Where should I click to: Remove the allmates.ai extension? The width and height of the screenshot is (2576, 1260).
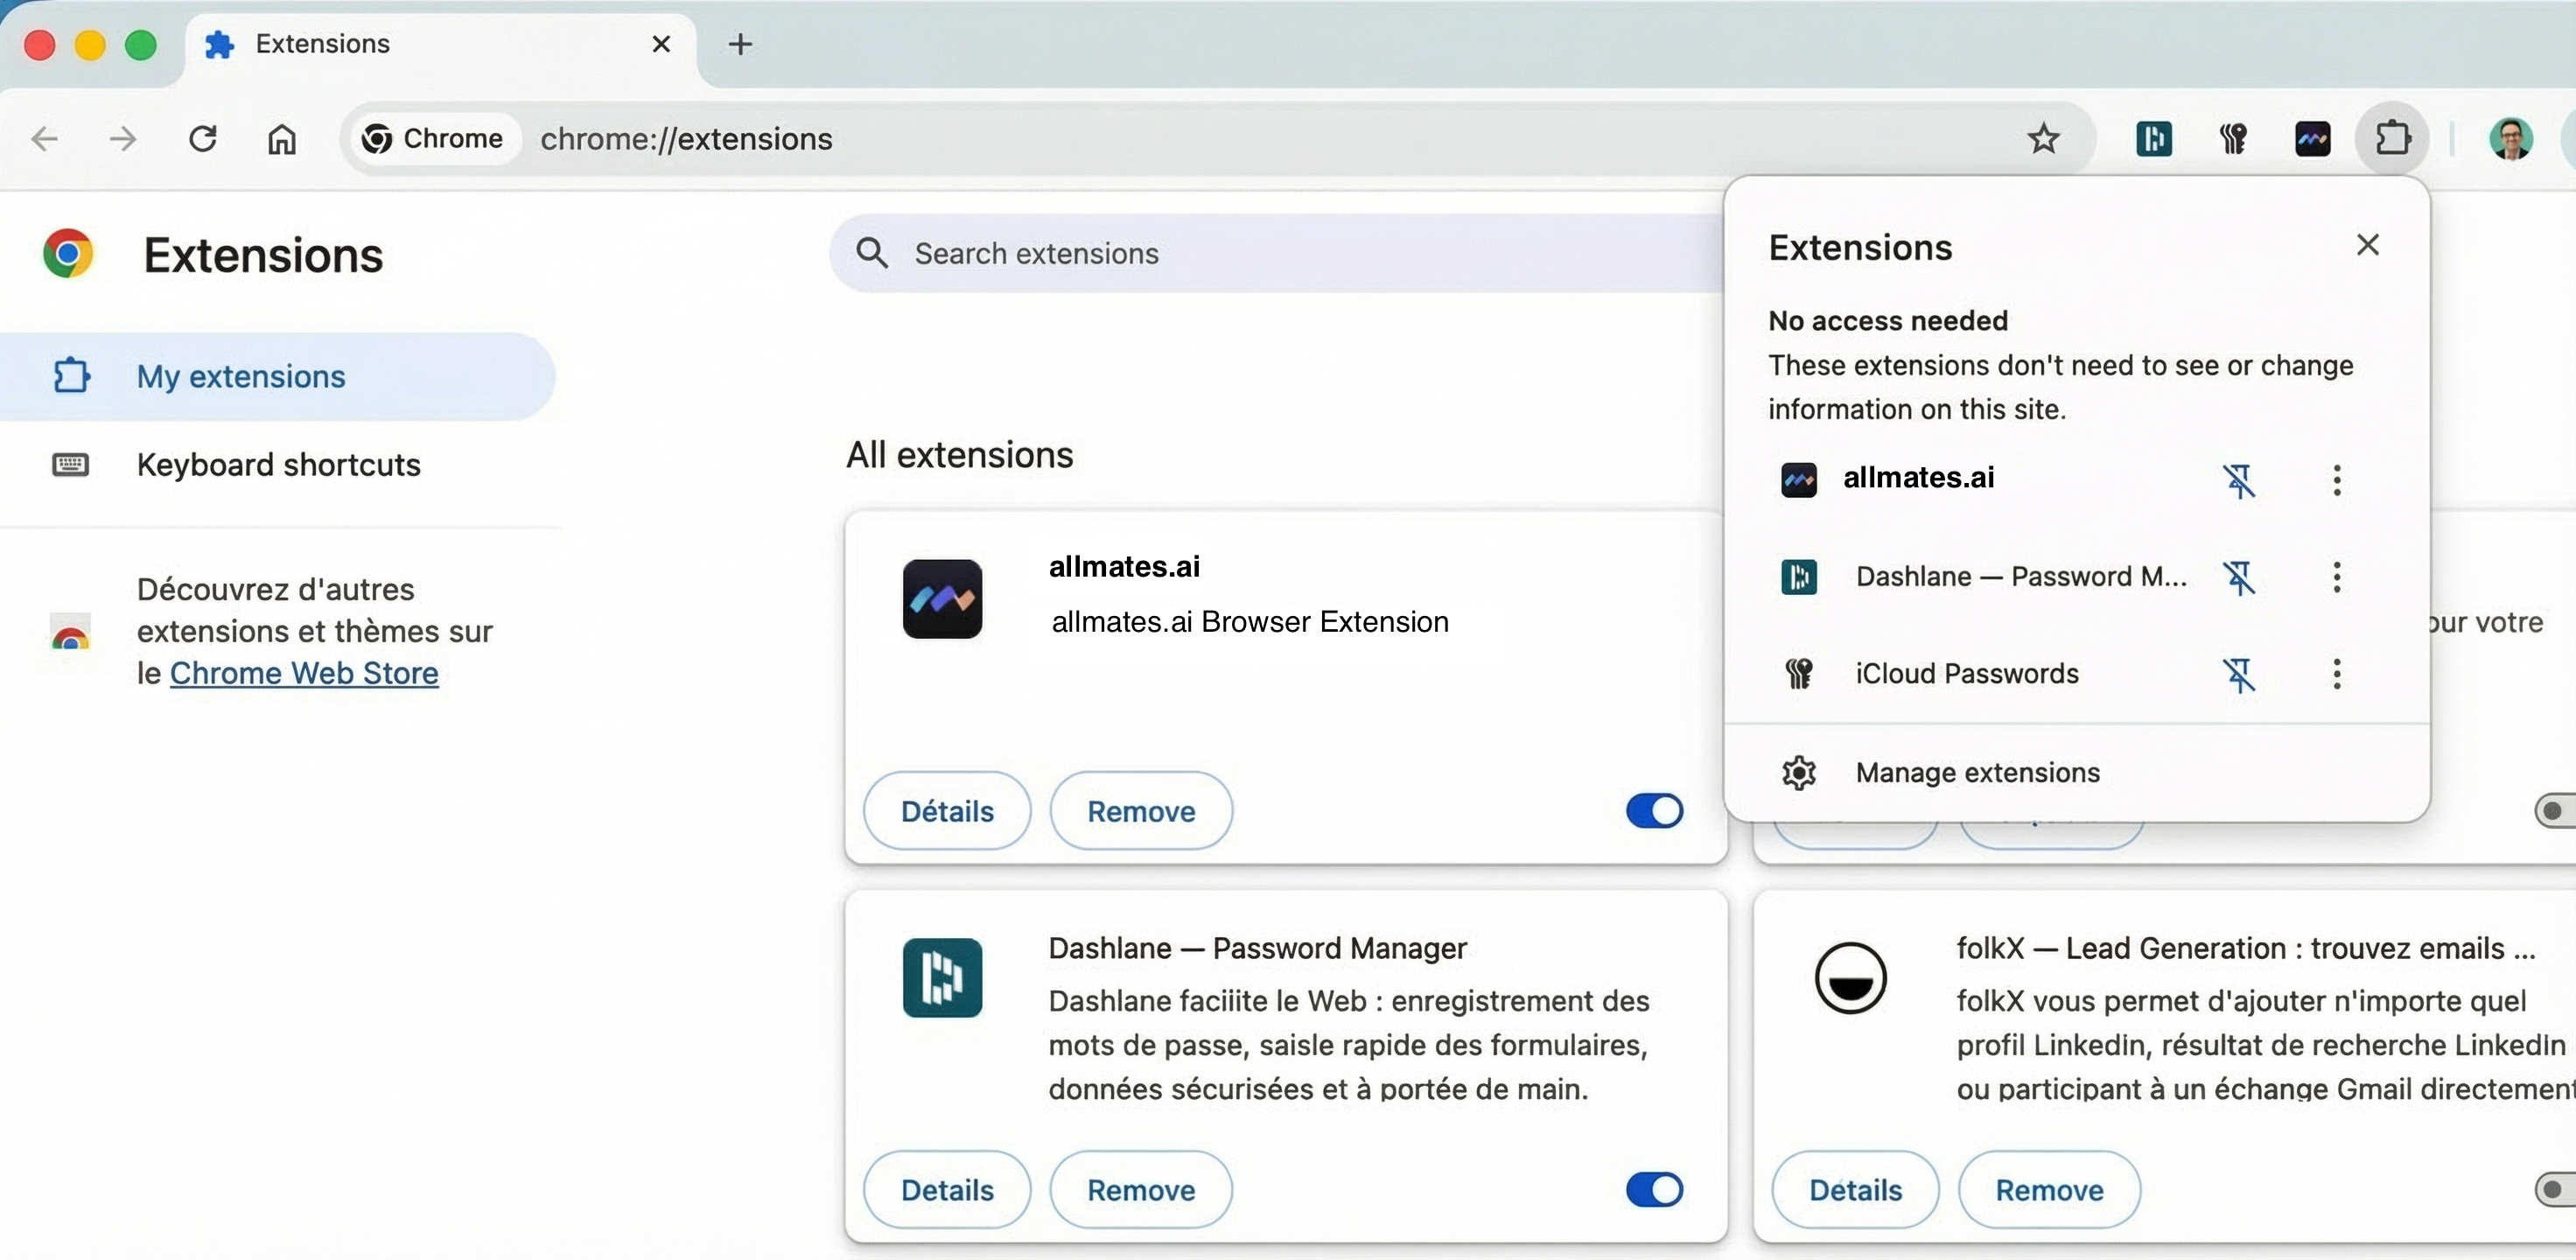click(1141, 811)
